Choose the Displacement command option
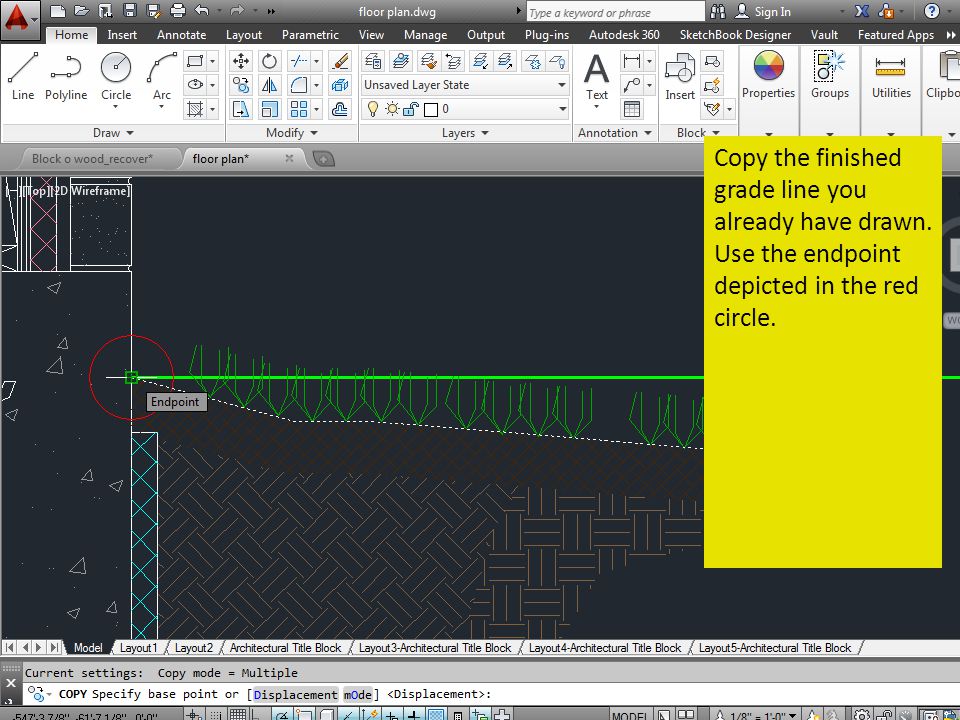 click(295, 694)
